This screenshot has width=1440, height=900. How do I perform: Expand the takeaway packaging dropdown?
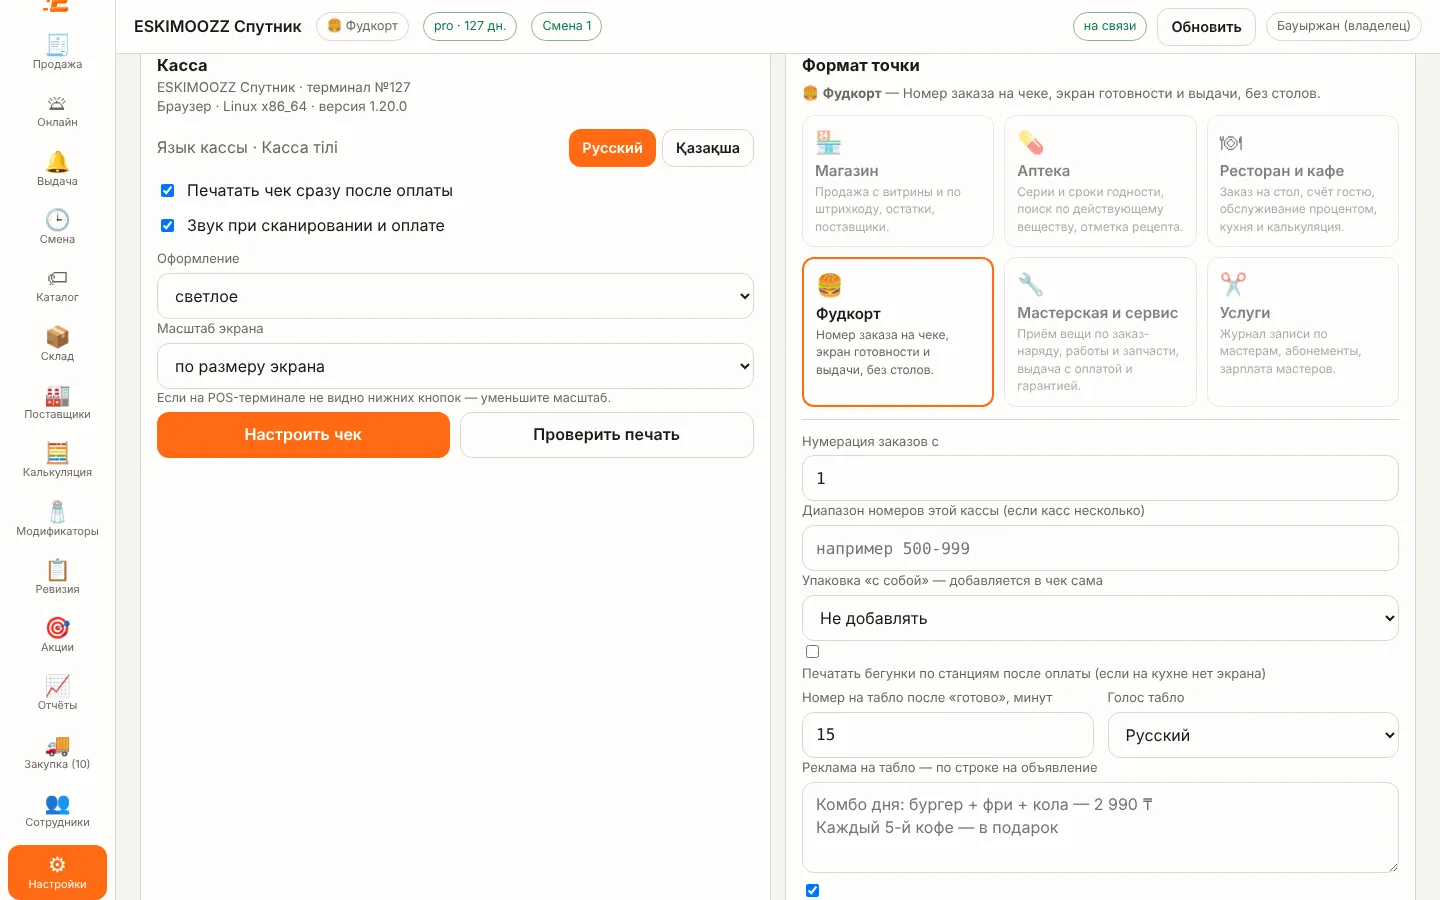click(x=1100, y=618)
